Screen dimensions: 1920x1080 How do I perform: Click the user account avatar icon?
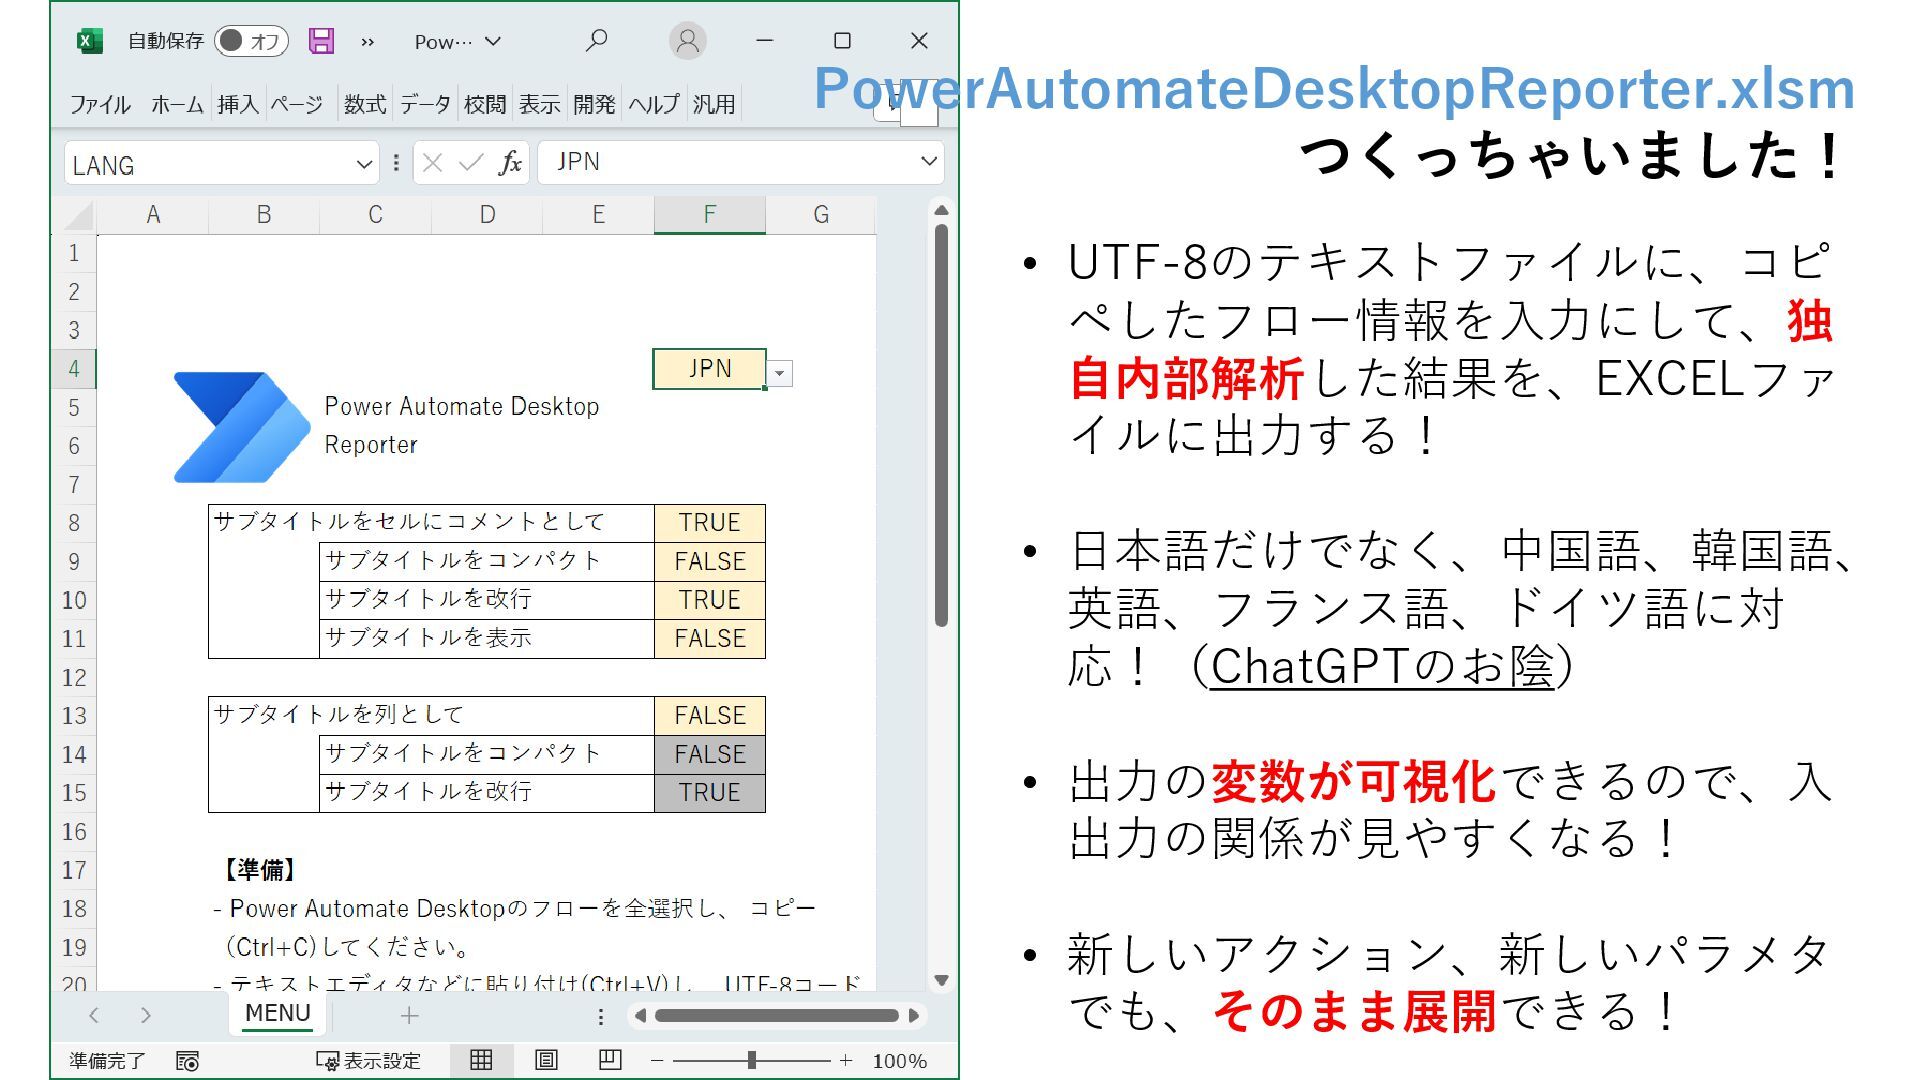687,41
